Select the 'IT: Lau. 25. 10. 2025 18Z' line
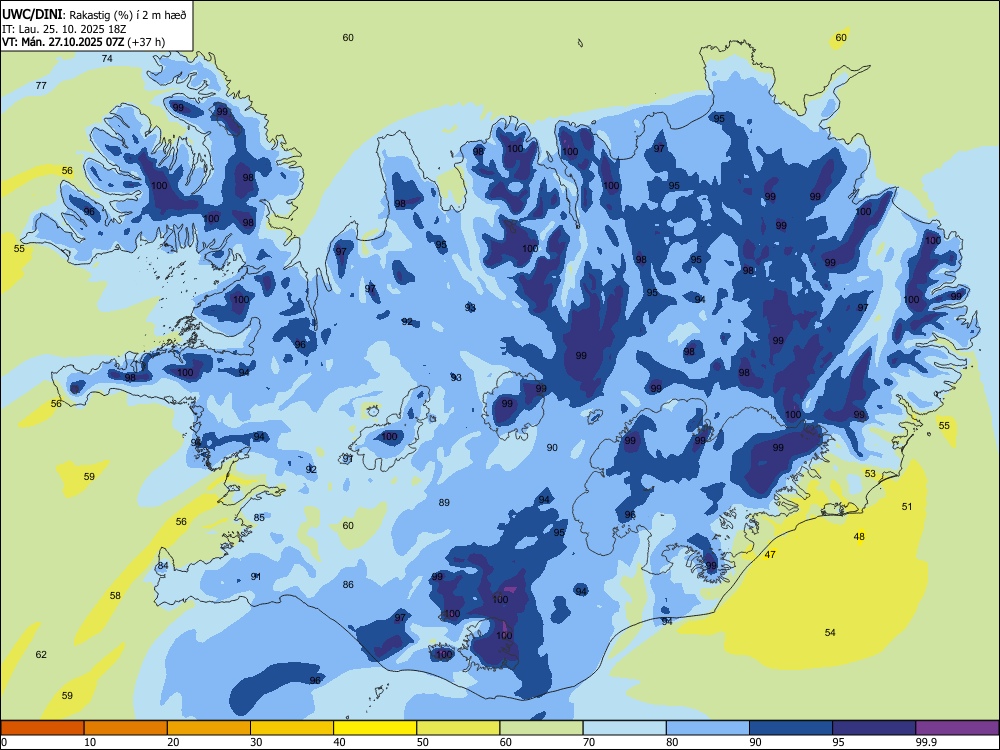The width and height of the screenshot is (1000, 750). pos(64,29)
